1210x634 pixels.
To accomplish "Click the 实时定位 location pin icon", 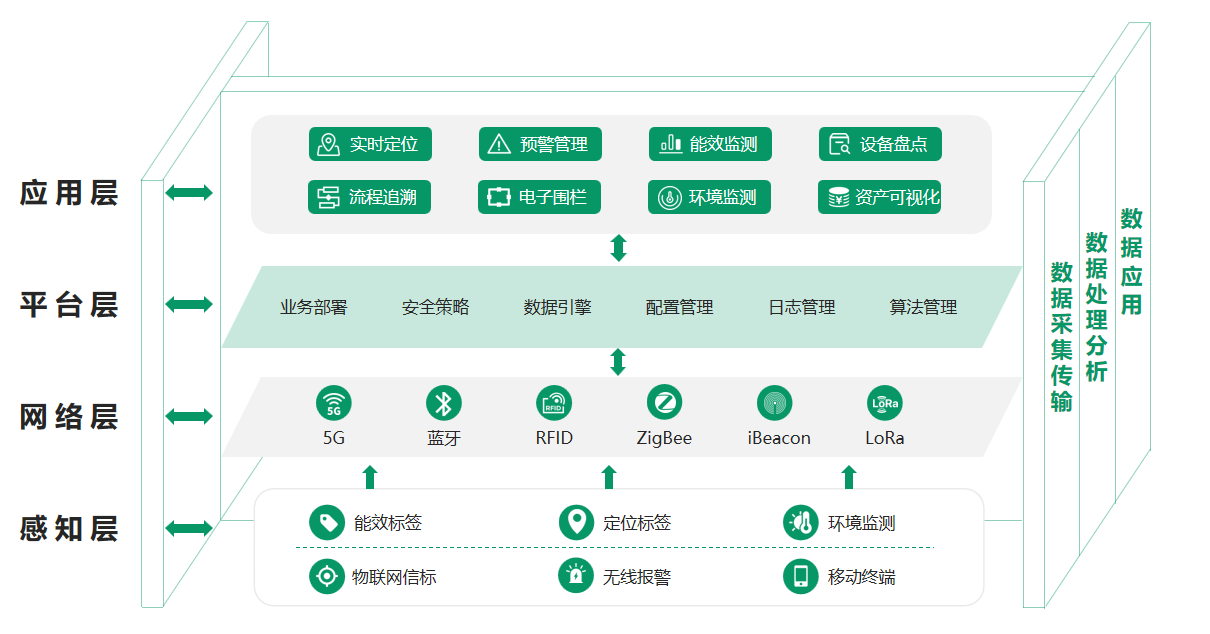I will (x=327, y=144).
